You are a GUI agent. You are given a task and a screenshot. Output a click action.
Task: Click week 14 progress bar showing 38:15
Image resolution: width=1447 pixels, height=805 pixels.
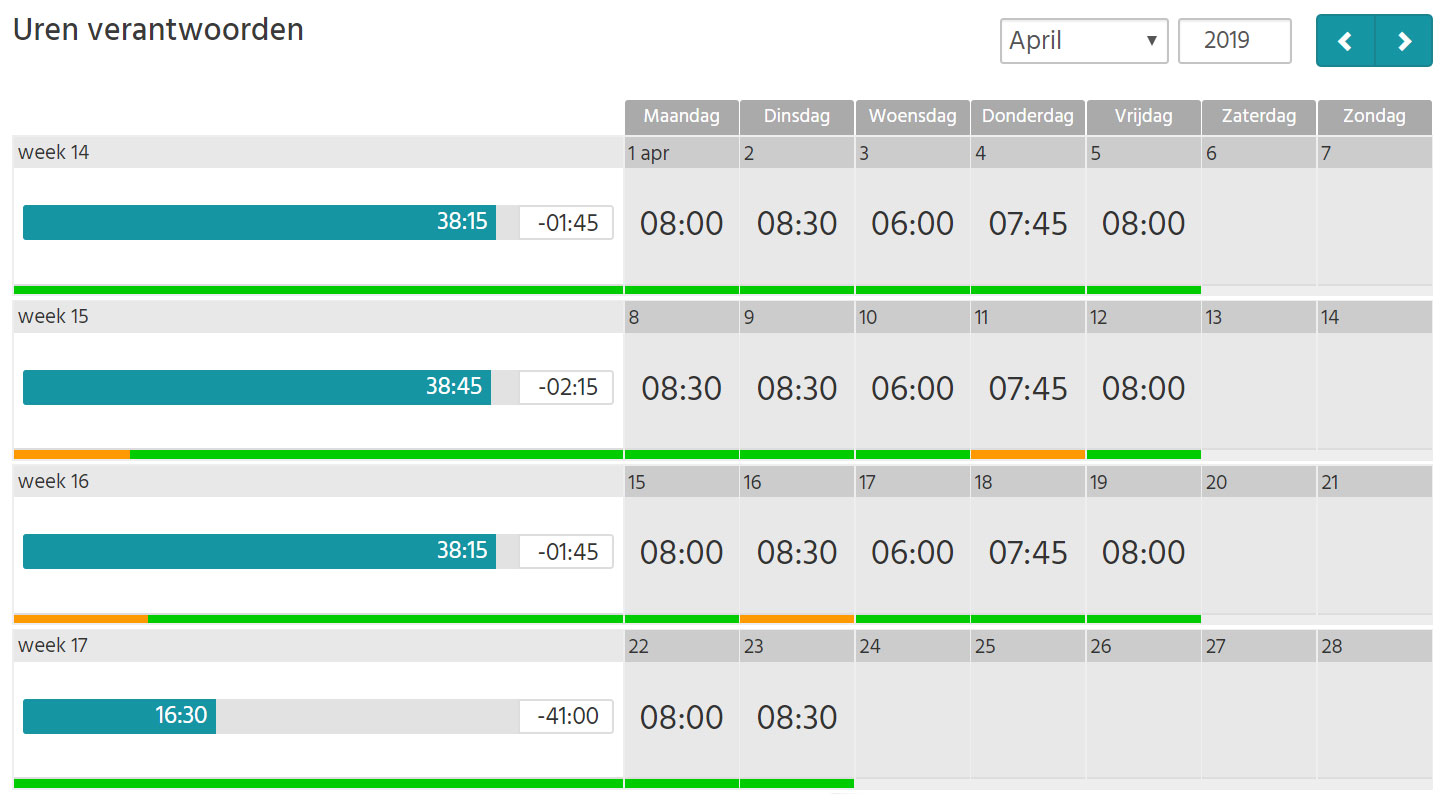tap(259, 222)
